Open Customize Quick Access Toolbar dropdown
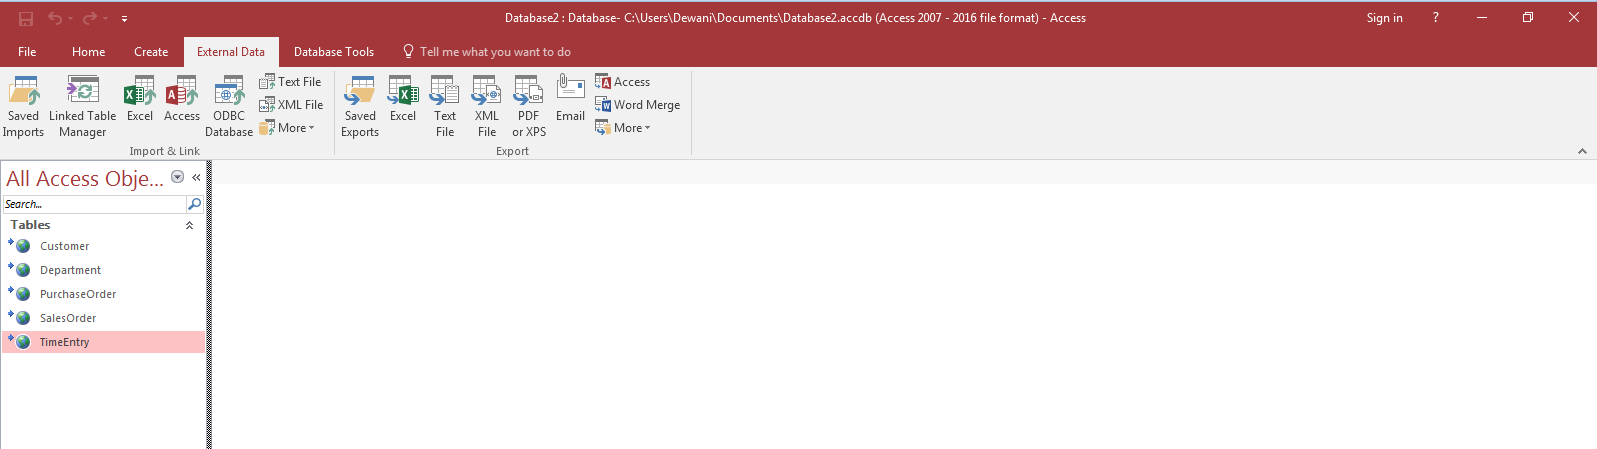 point(124,18)
